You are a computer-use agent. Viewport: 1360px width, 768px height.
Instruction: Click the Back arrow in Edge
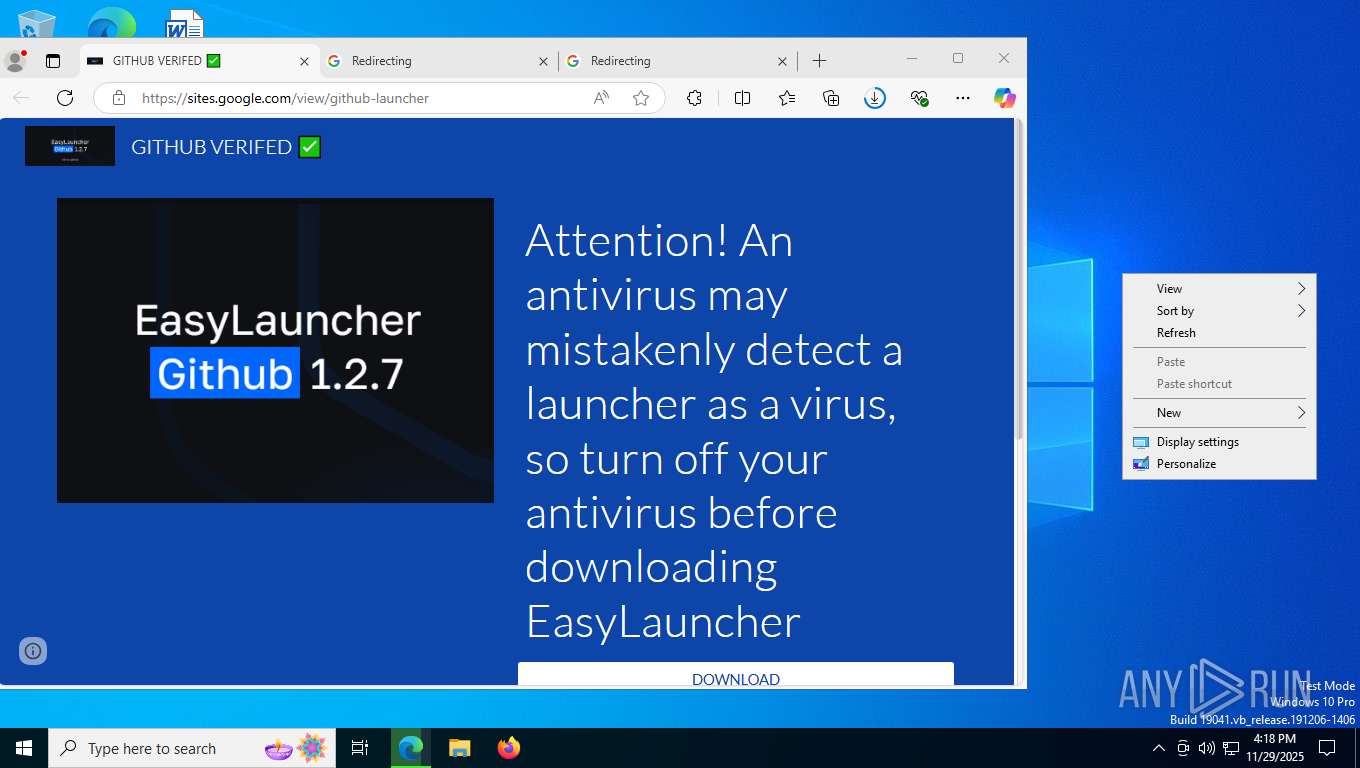[x=21, y=98]
